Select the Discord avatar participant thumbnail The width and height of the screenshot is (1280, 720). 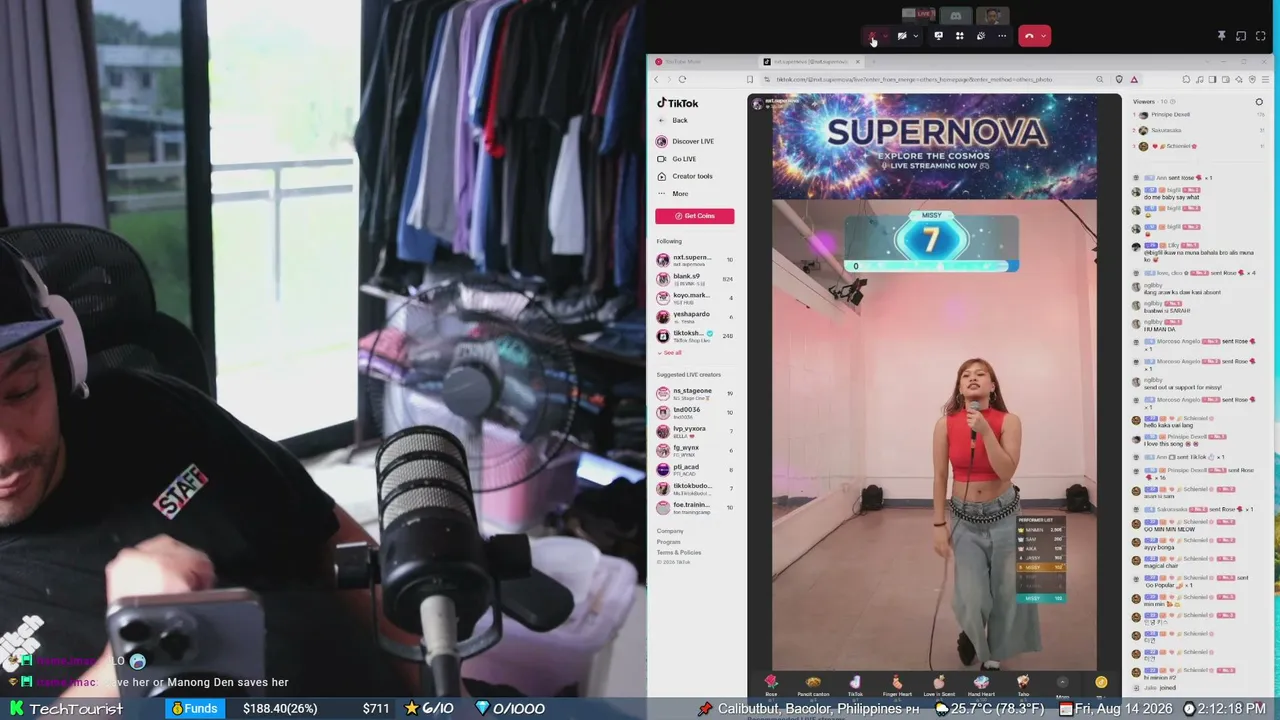[955, 15]
